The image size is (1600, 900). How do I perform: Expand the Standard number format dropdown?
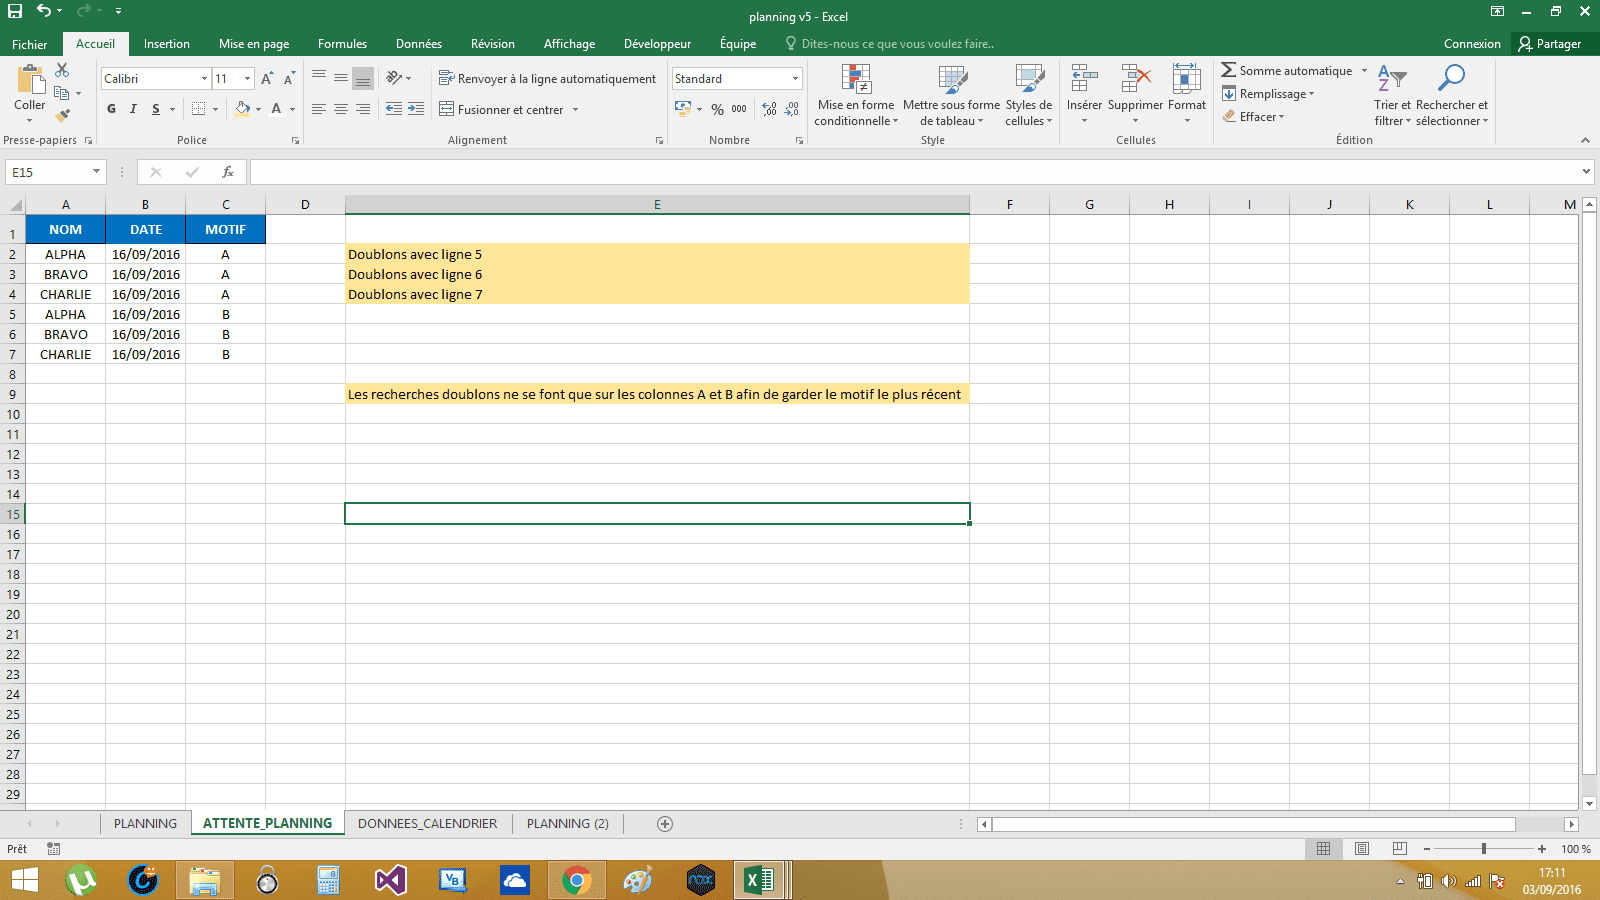click(x=795, y=79)
